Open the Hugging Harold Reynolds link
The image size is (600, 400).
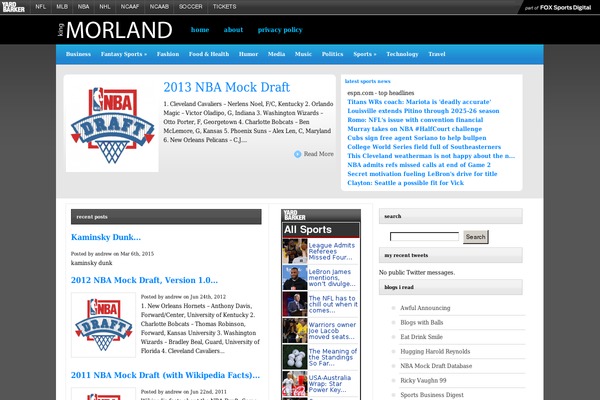435,351
